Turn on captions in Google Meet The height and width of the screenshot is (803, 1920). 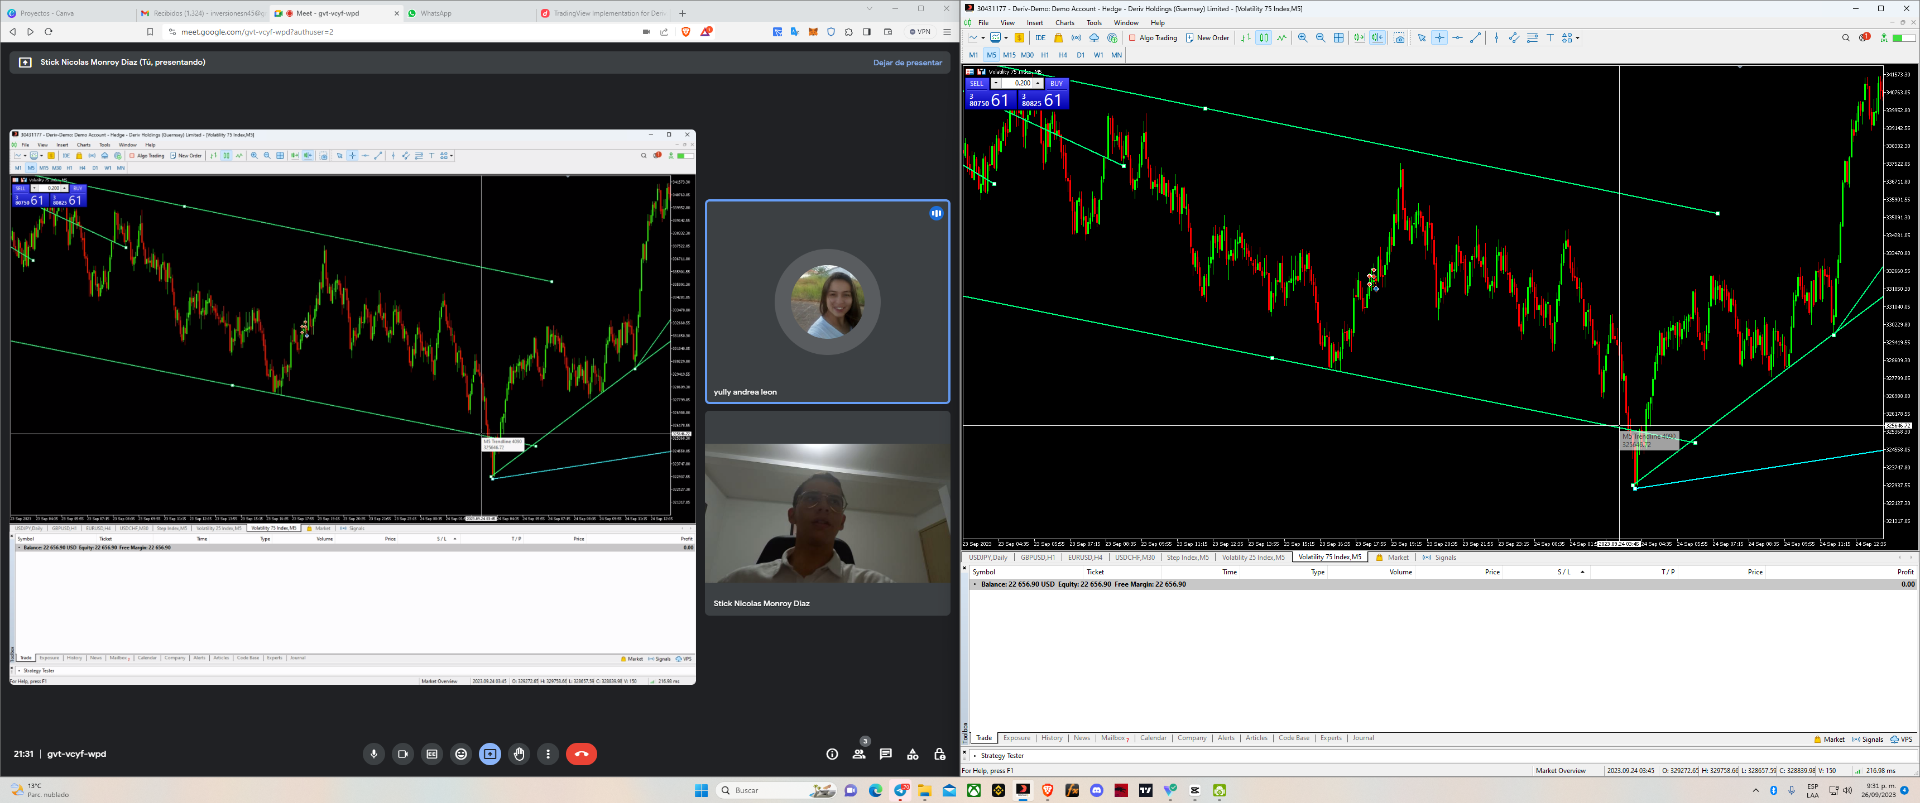click(x=432, y=754)
